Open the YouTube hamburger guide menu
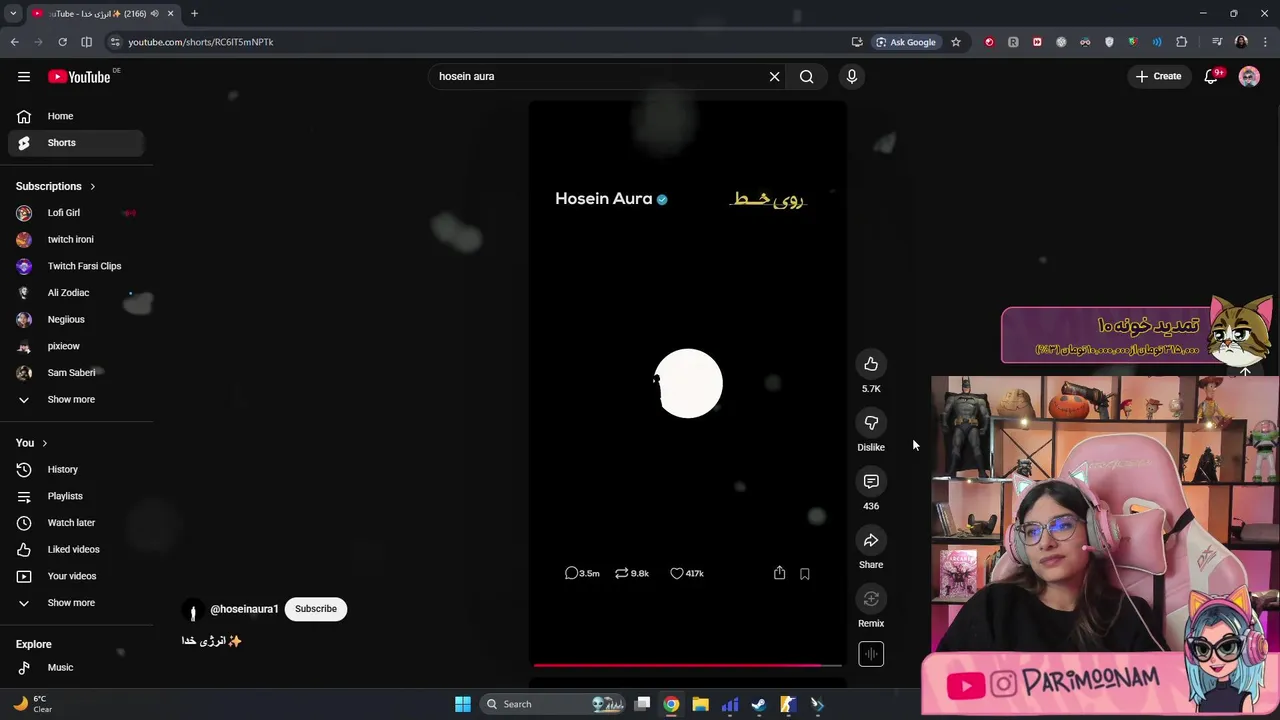 tap(24, 76)
